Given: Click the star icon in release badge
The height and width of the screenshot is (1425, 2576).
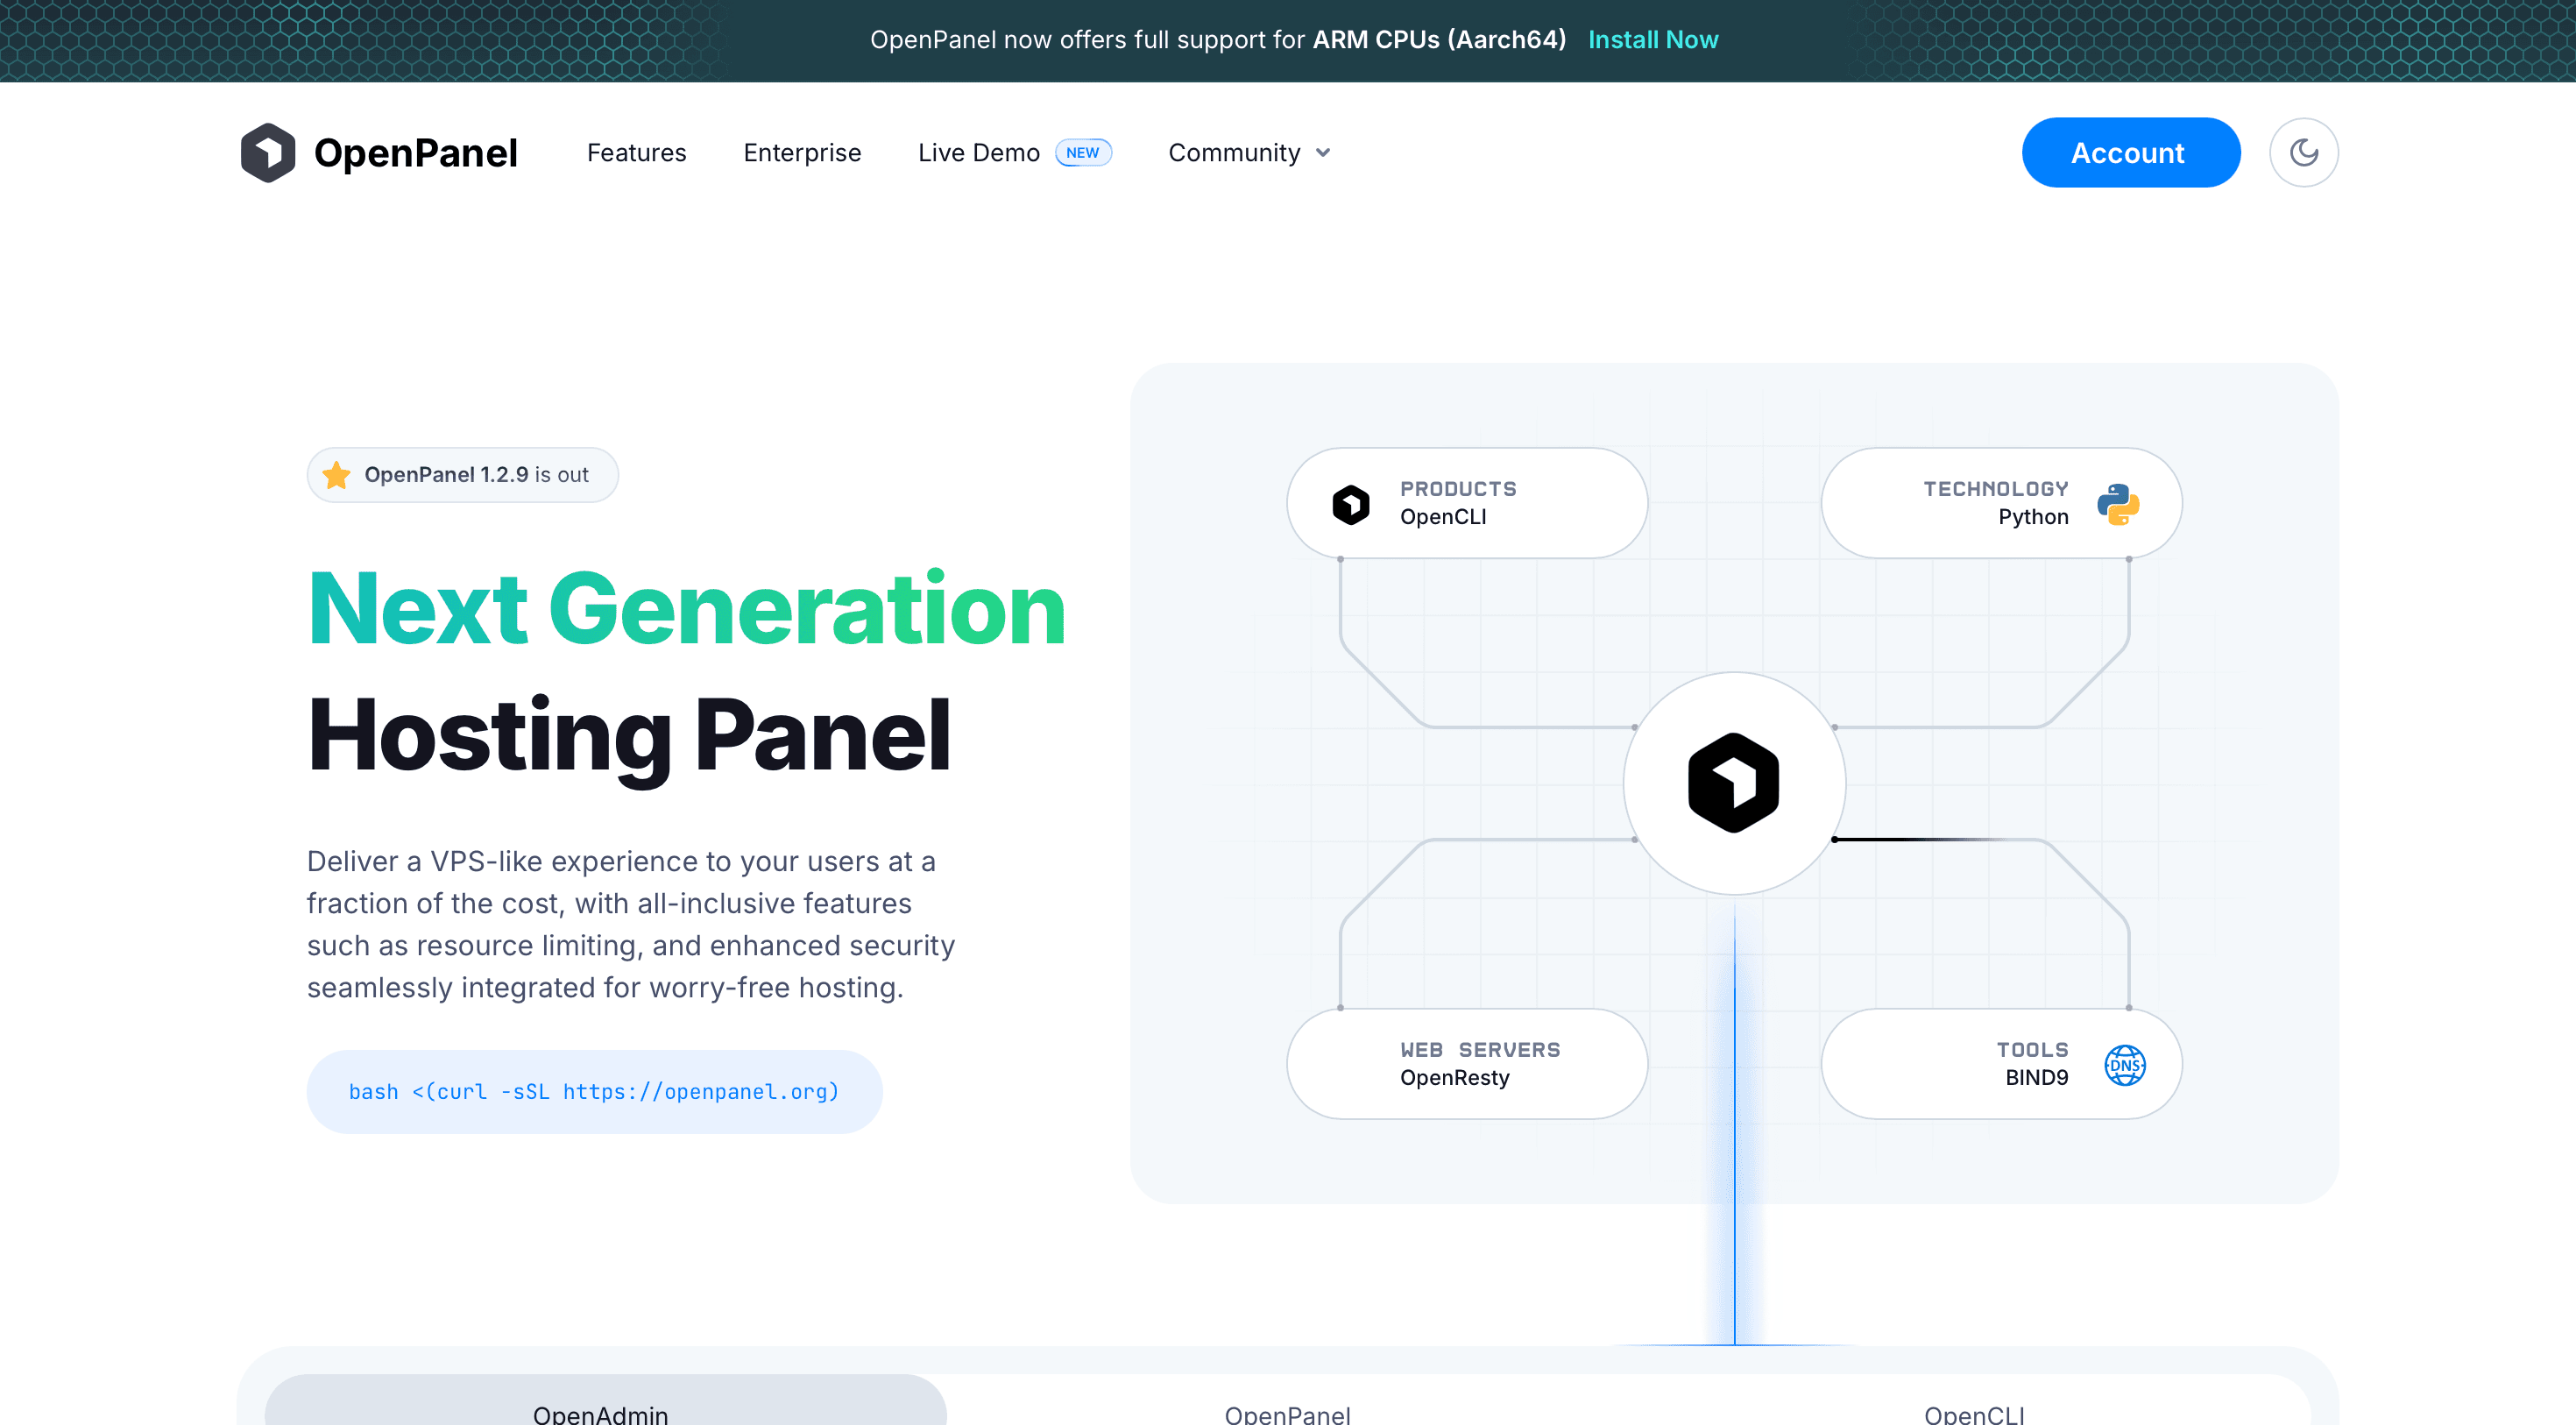Looking at the screenshot, I should pos(337,475).
